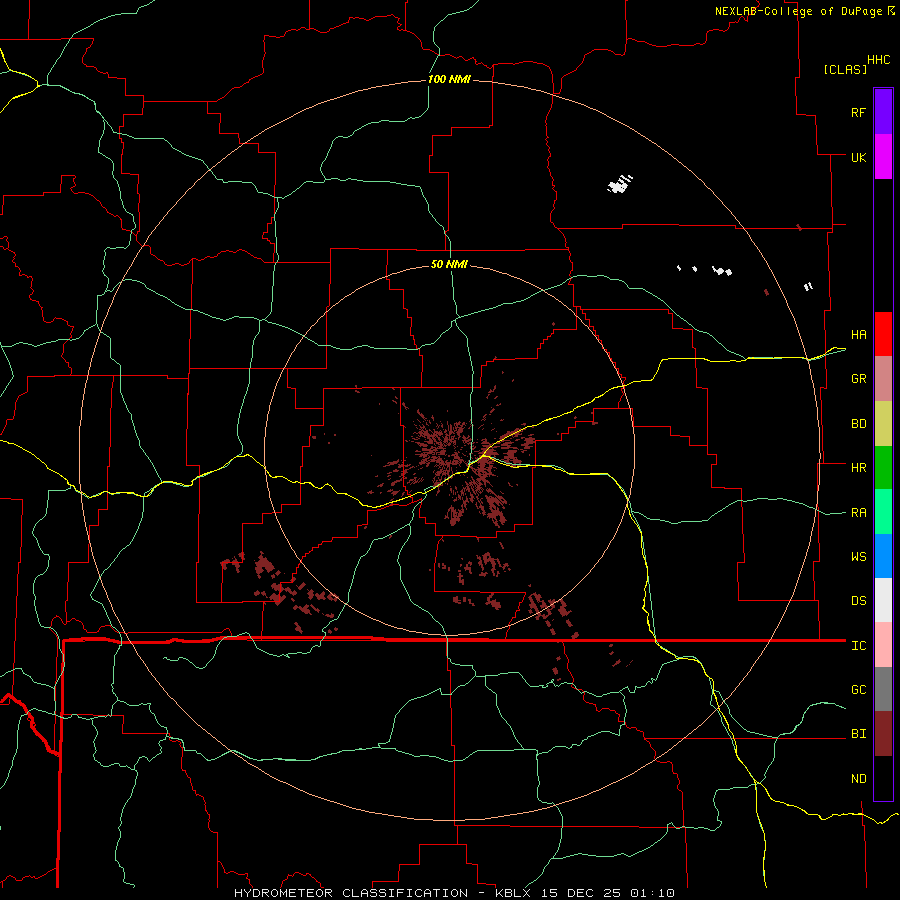The width and height of the screenshot is (900, 900).
Task: Click the '01:10' timestamp text
Action: point(652,893)
